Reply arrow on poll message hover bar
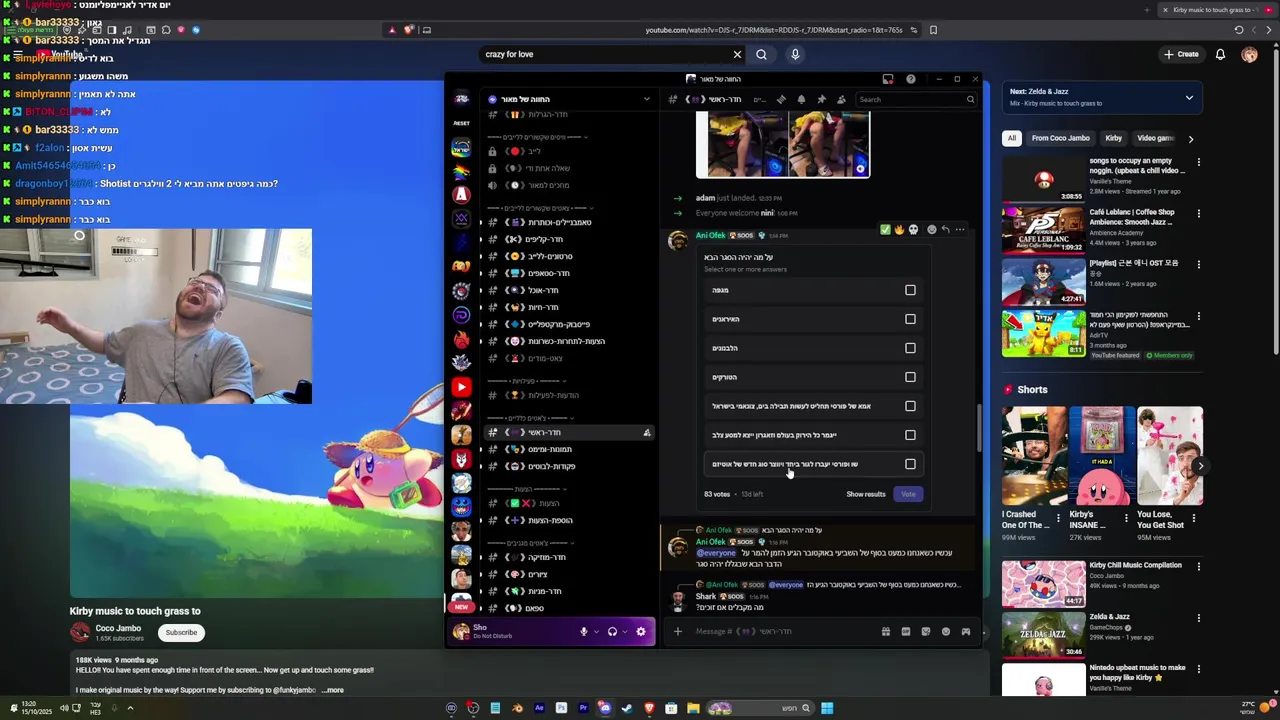 point(946,229)
